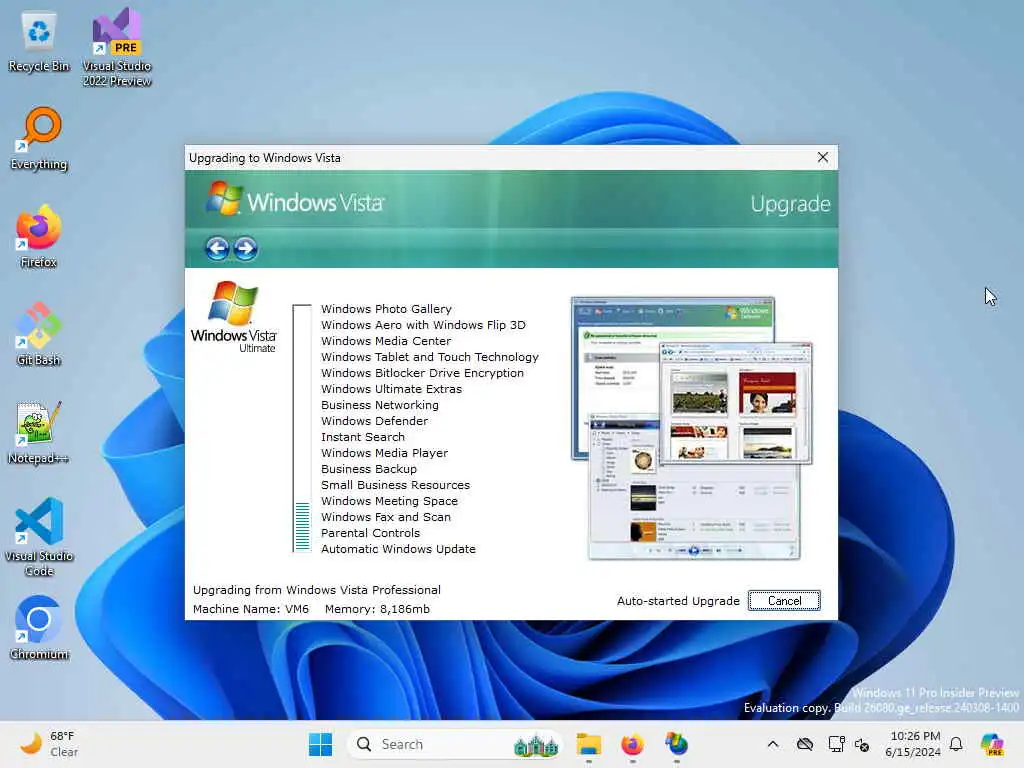
Task: Select 'Windows Media Center' entry
Action: pos(386,341)
